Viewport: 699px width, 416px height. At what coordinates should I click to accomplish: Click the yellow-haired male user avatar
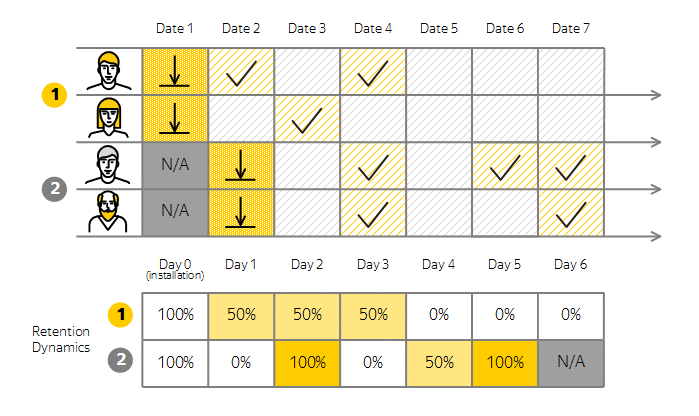pyautogui.click(x=109, y=71)
